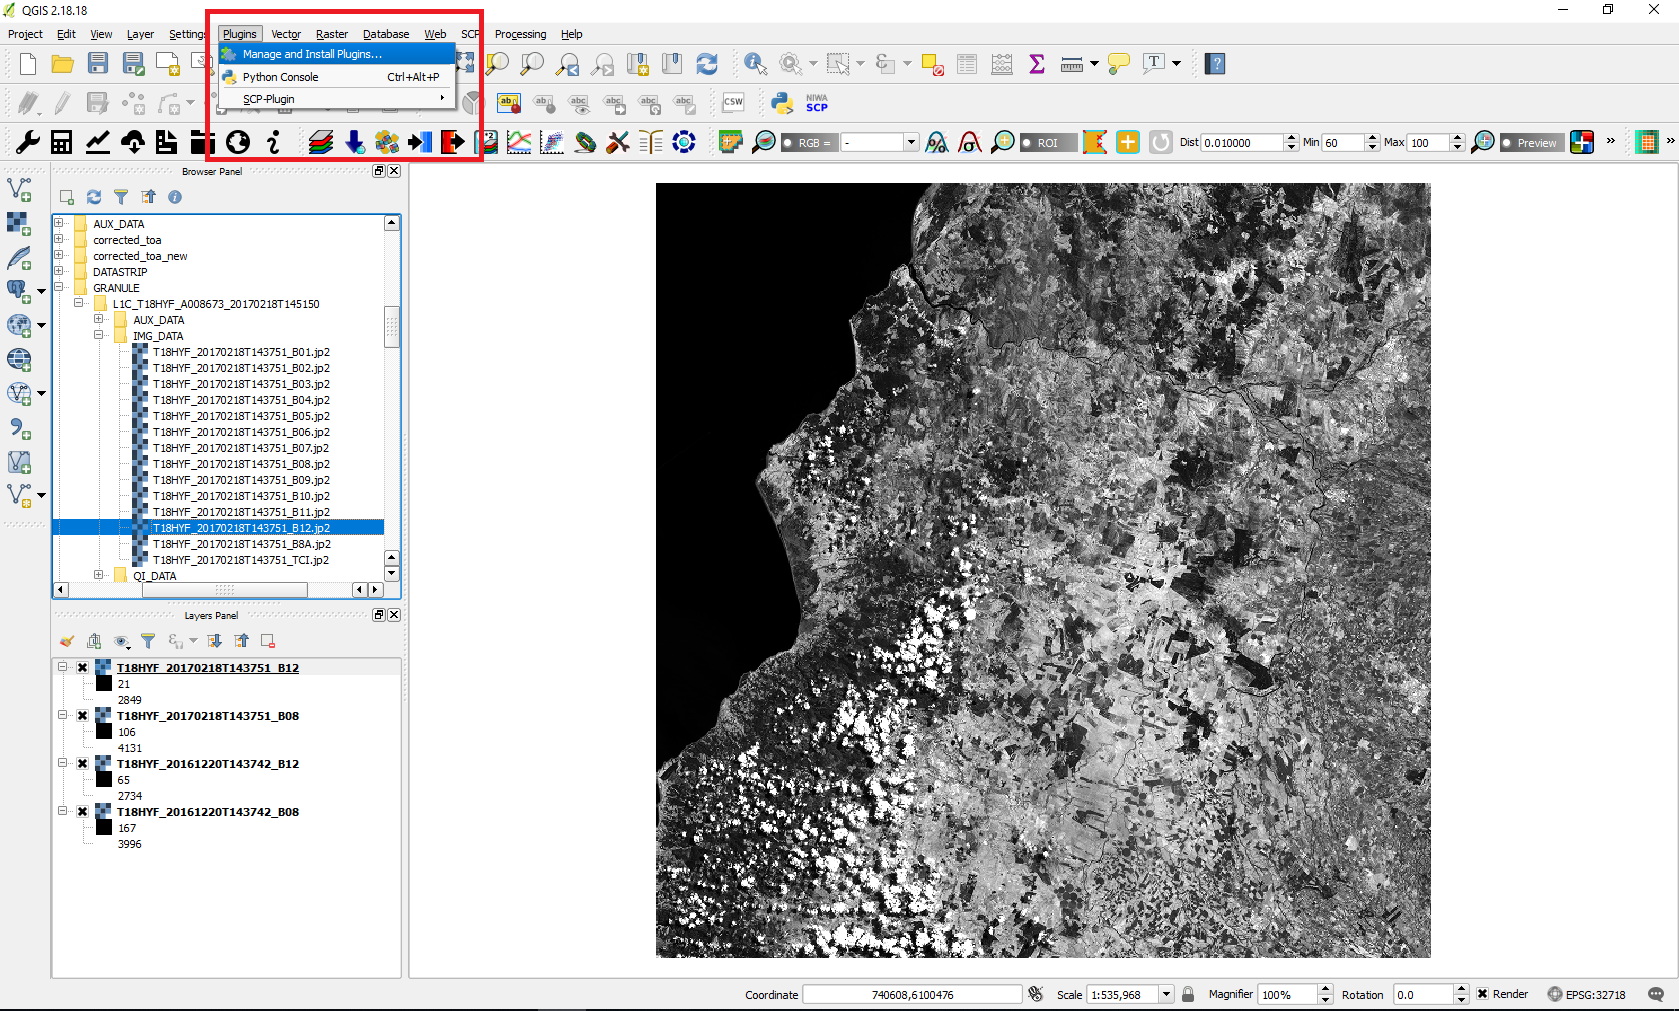The image size is (1679, 1011).
Task: Open the Scale dropdown in status bar
Action: (x=1166, y=994)
